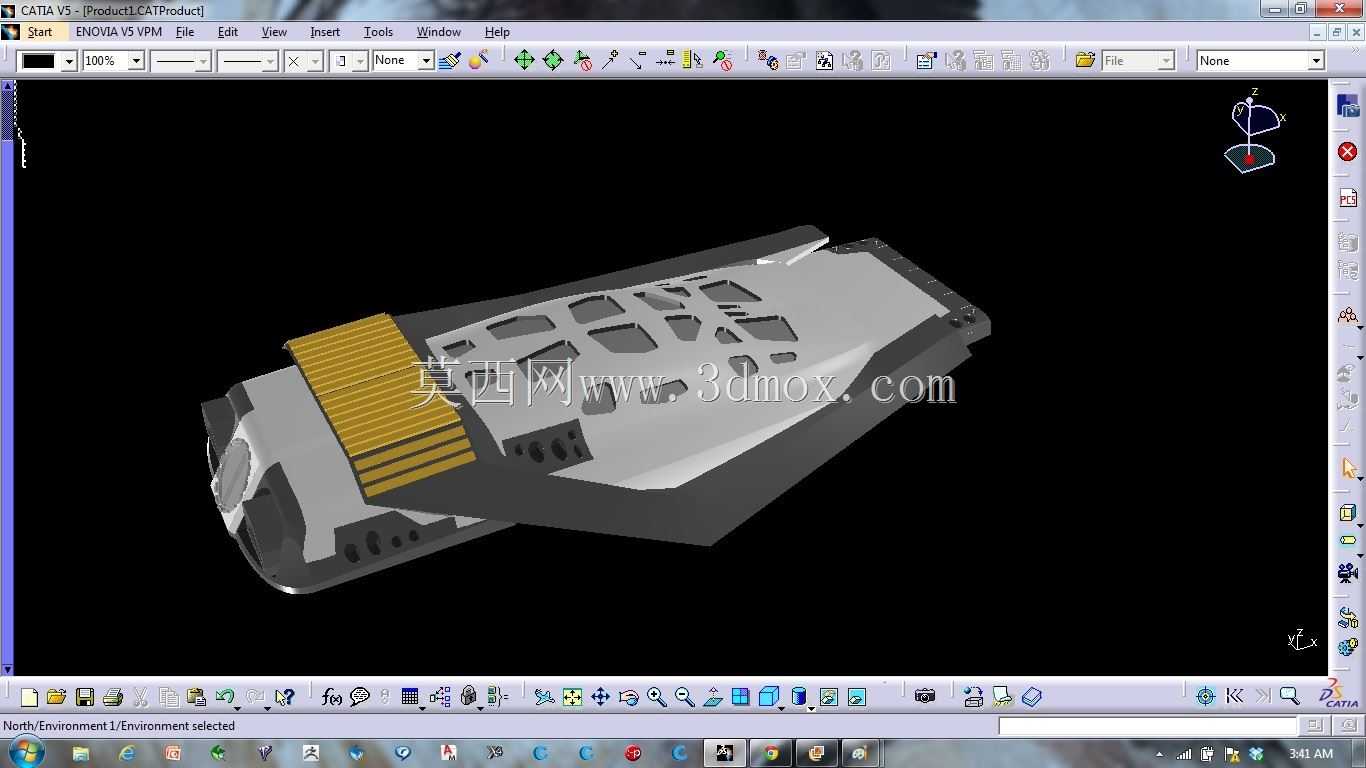Open the View menu

point(274,32)
